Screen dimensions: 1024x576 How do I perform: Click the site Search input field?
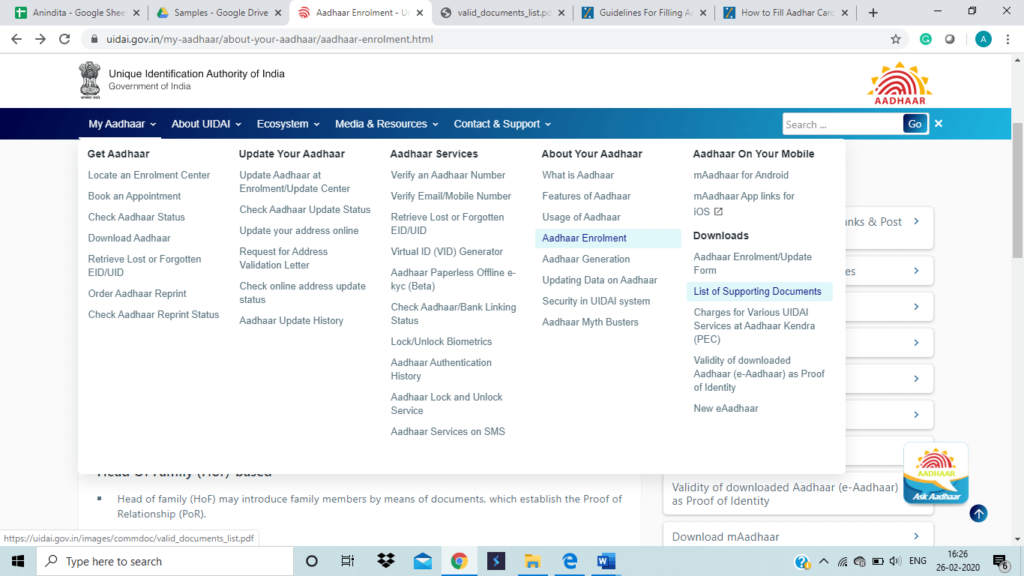coord(842,124)
